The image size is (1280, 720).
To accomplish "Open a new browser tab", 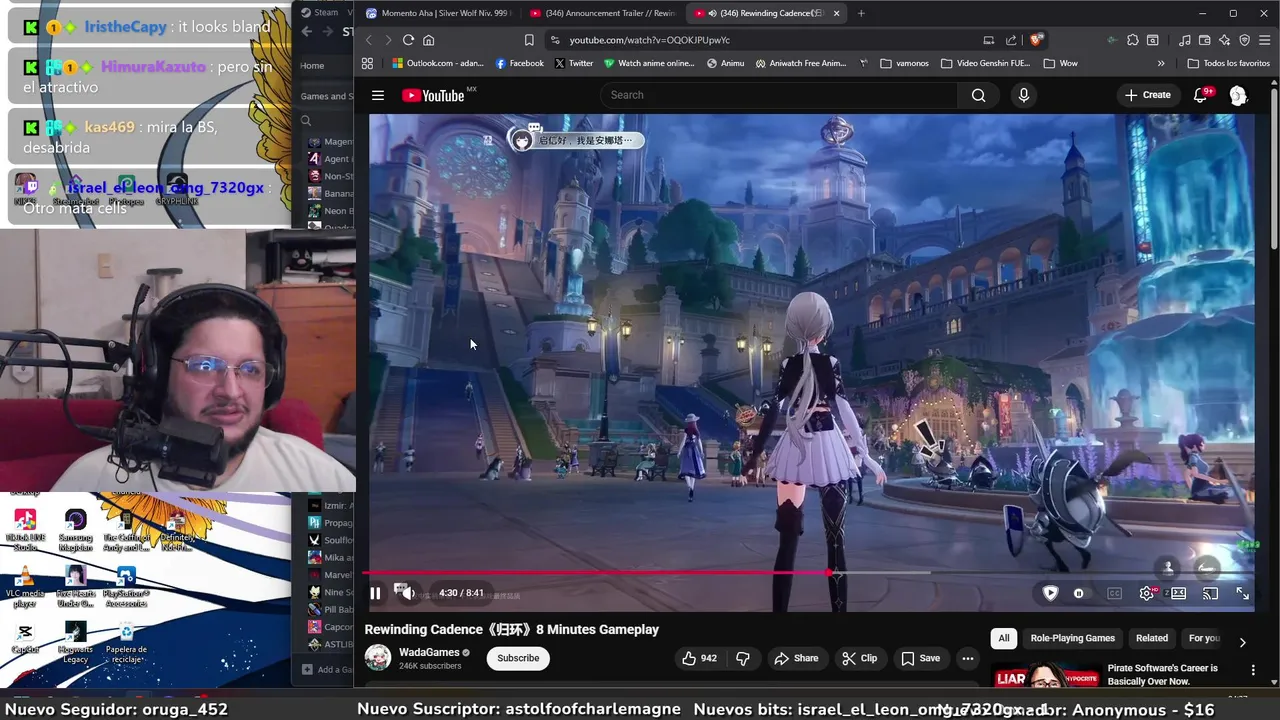I will 861,13.
